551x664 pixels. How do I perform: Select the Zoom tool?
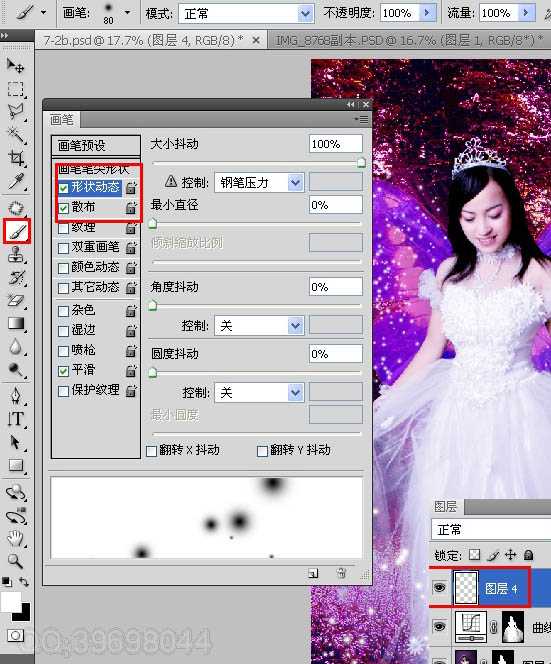click(16, 562)
